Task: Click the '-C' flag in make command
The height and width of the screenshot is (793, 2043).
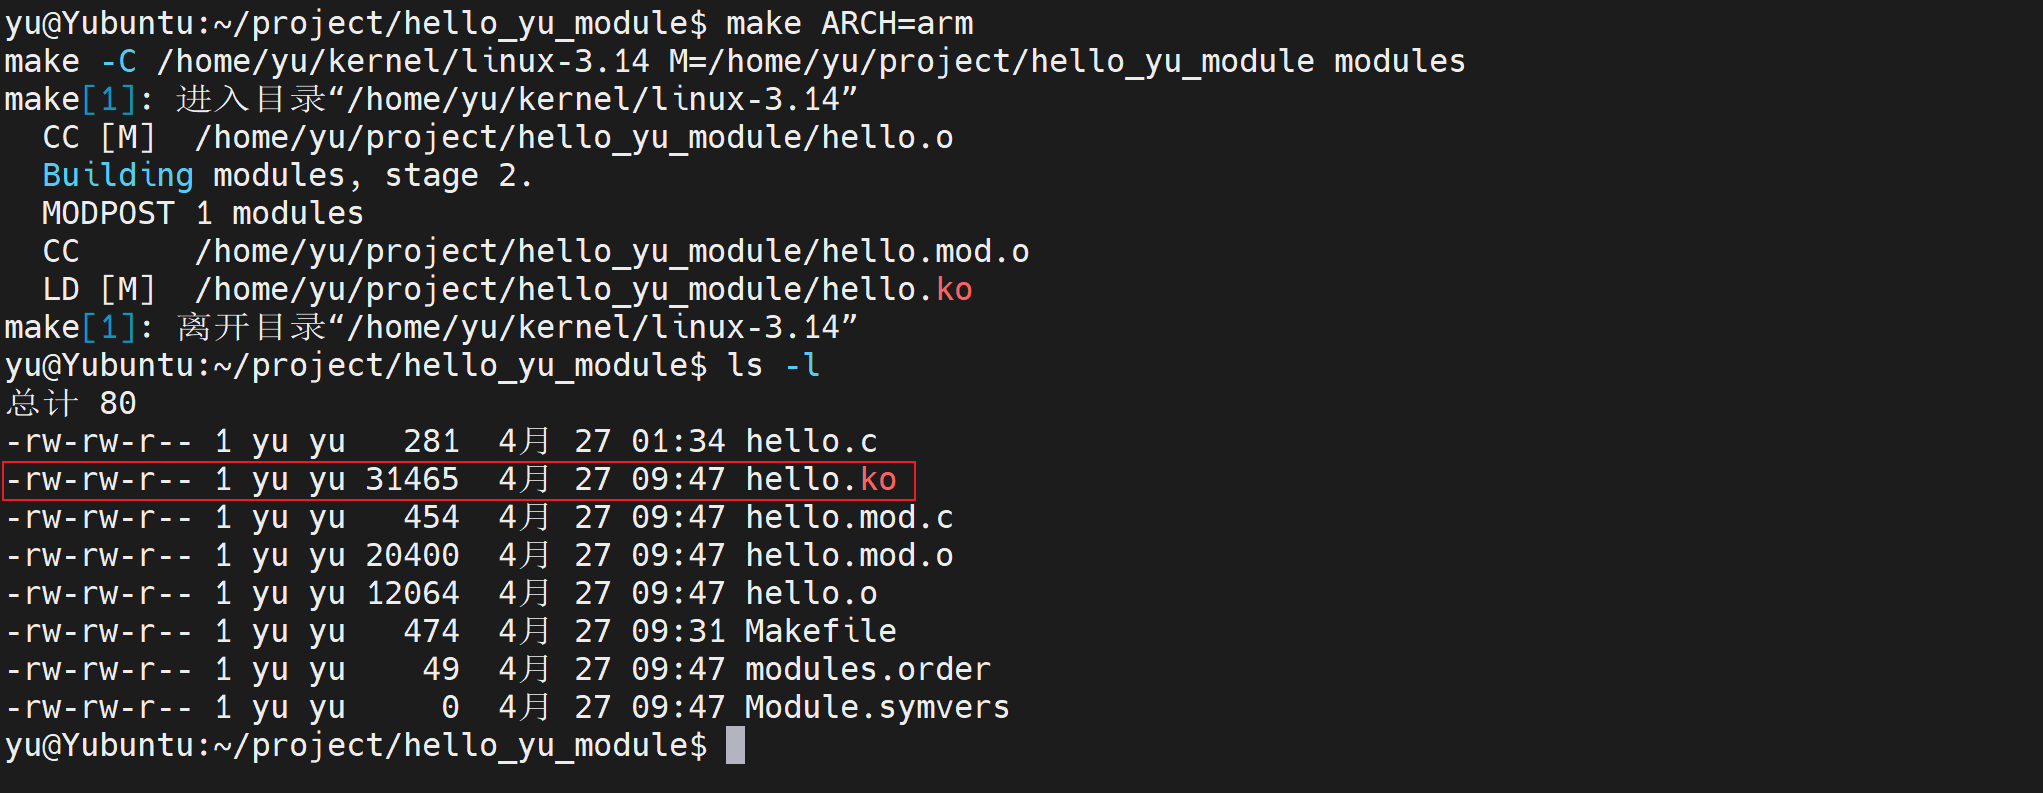Action: (118, 62)
